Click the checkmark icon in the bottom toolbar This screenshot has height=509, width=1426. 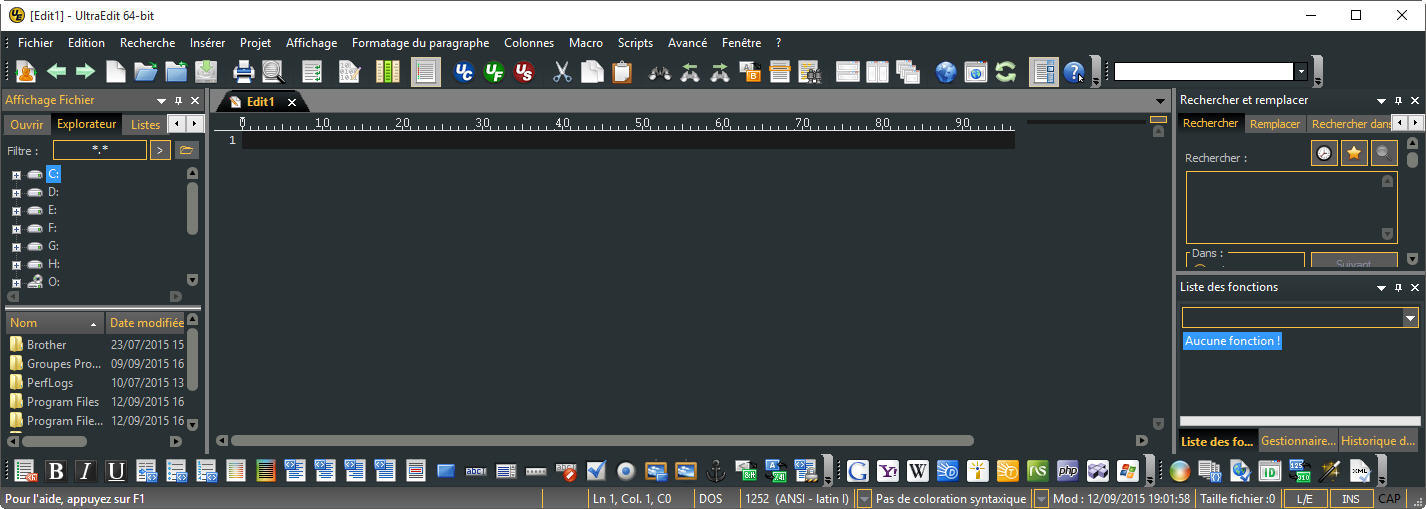click(x=596, y=471)
